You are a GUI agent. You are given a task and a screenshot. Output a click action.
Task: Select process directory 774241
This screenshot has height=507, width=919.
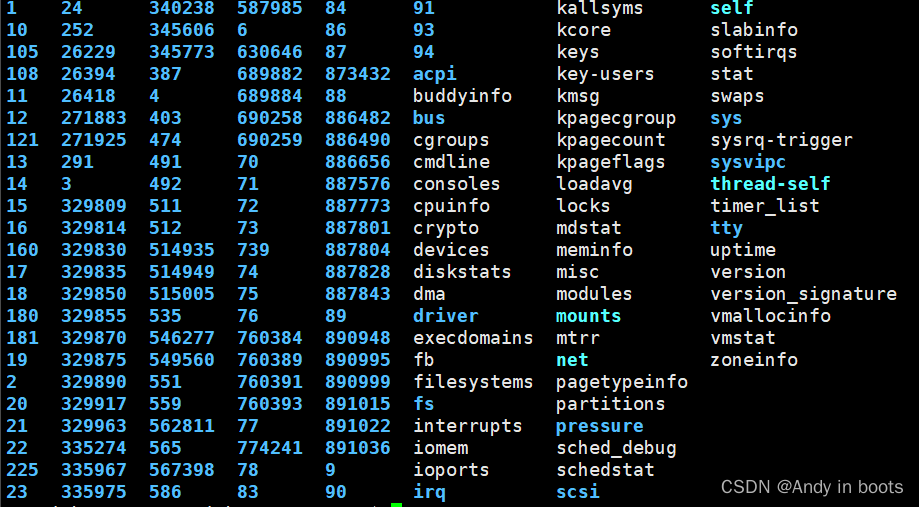coord(270,448)
